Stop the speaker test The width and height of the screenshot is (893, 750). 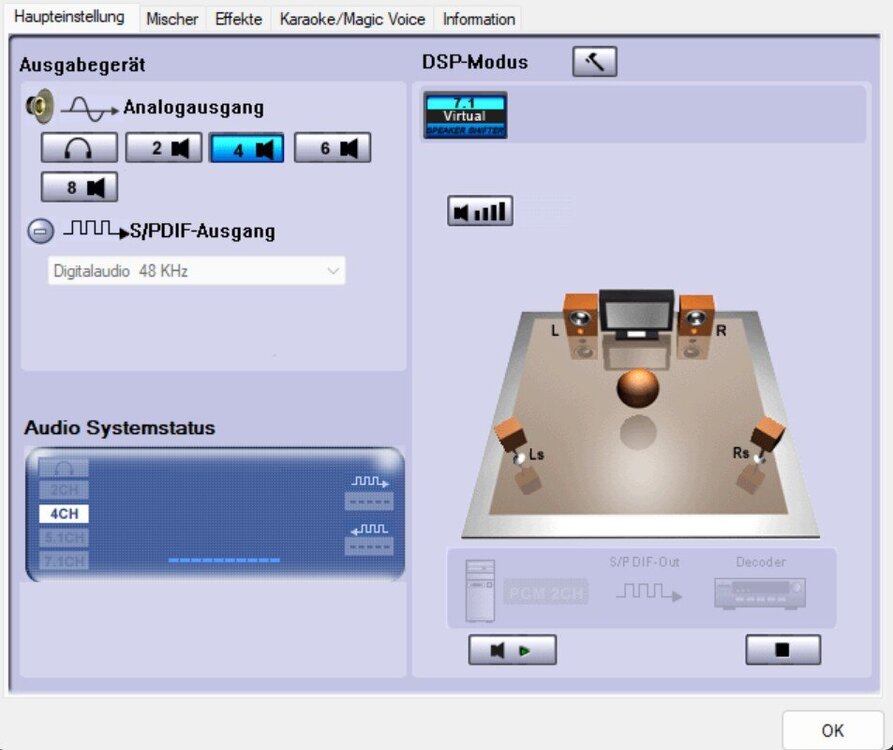click(783, 650)
